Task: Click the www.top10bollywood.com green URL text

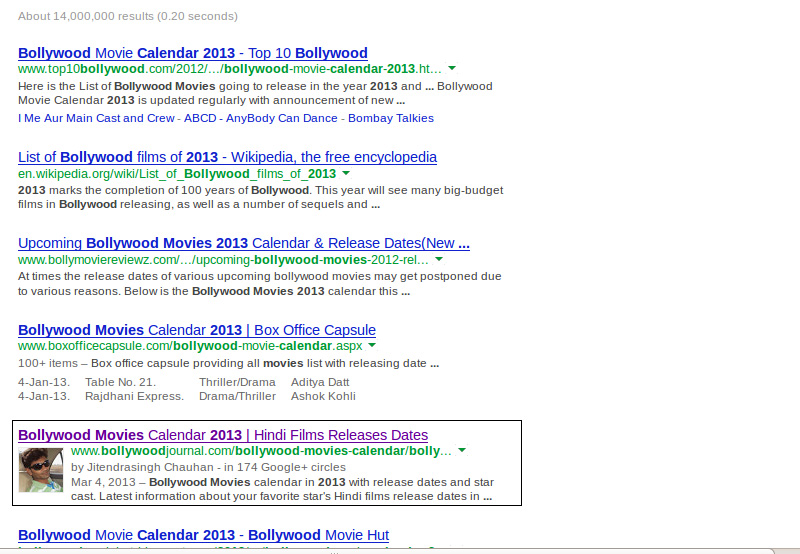Action: pos(230,69)
